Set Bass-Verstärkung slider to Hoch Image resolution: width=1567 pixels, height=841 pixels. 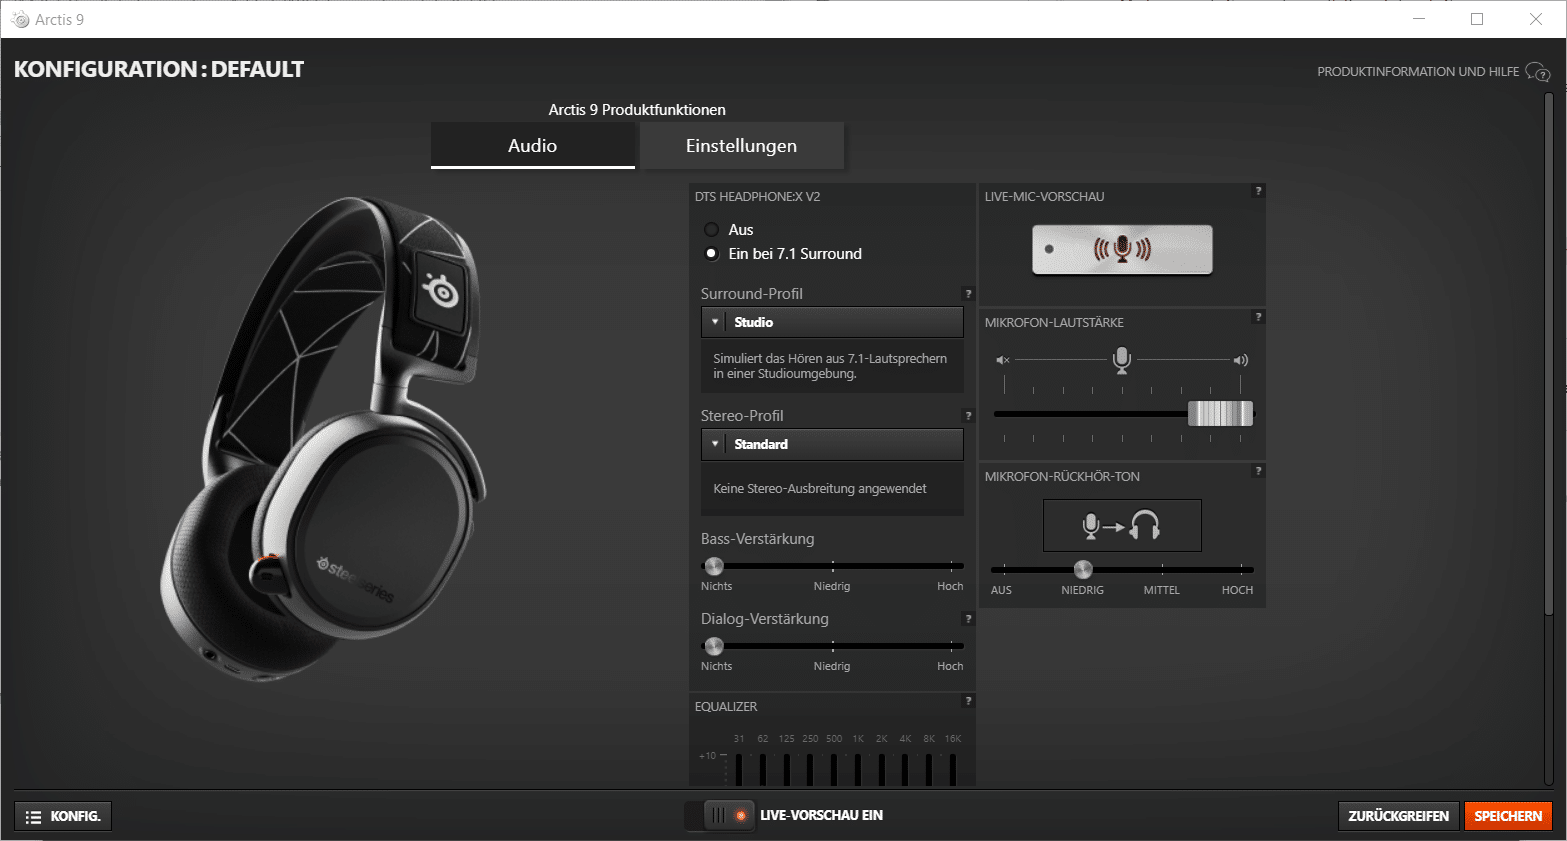point(951,566)
